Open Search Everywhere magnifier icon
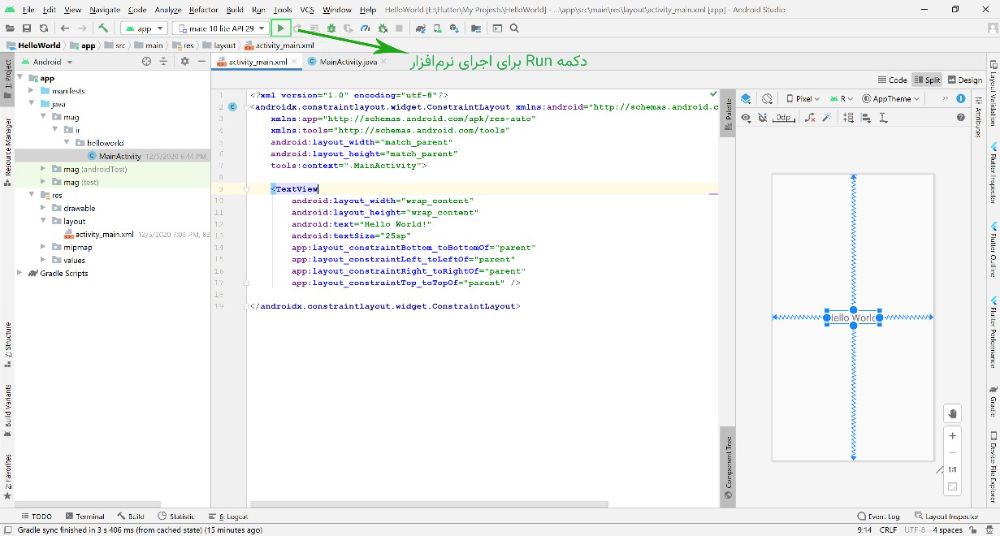The image size is (1000, 536). (x=514, y=28)
